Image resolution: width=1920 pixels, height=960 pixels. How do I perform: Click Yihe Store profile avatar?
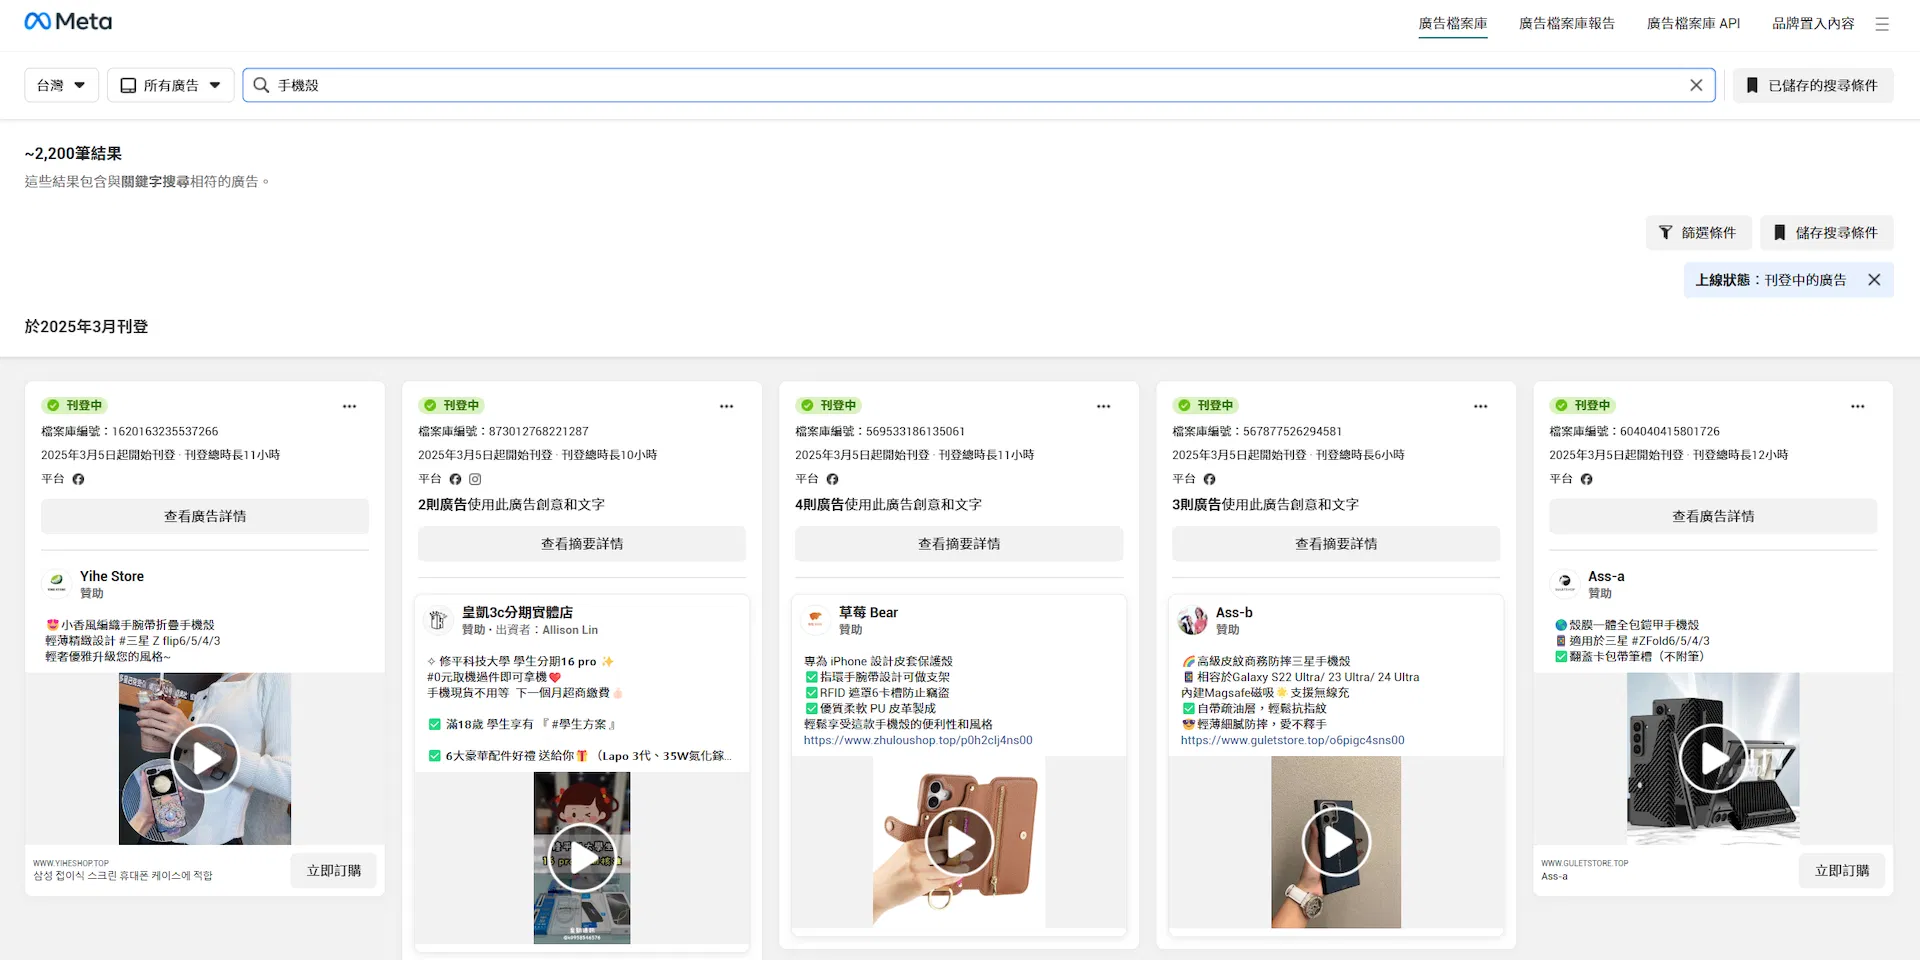[57, 583]
